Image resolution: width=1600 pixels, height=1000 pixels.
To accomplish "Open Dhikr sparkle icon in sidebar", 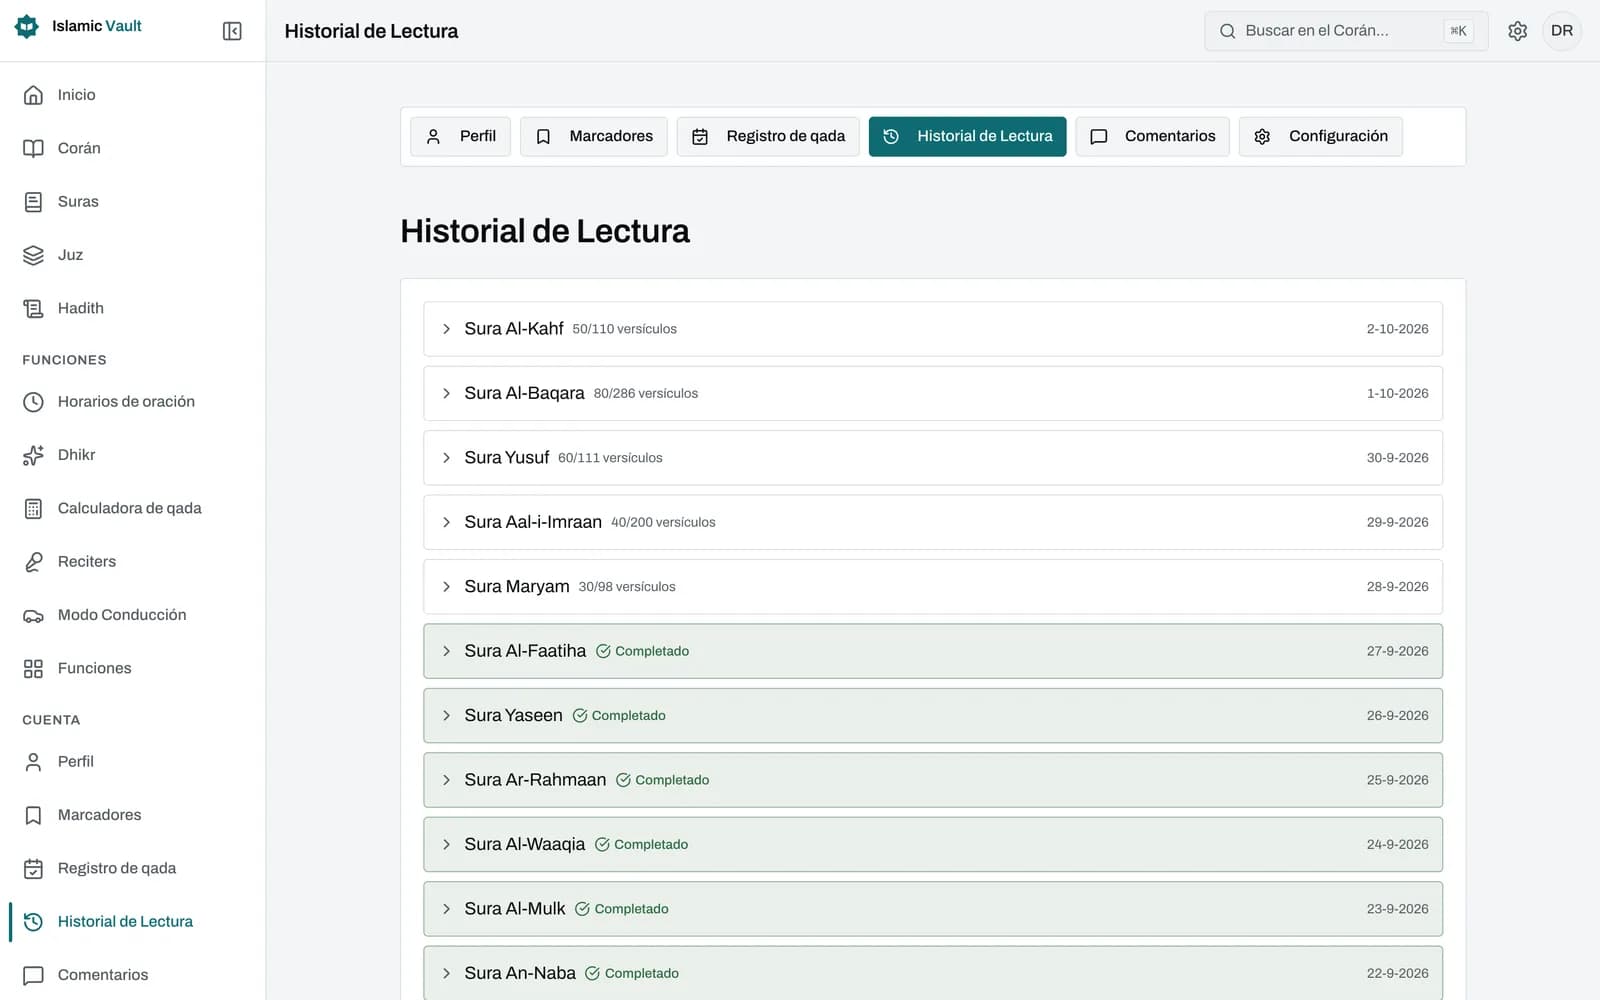I will click(33, 455).
